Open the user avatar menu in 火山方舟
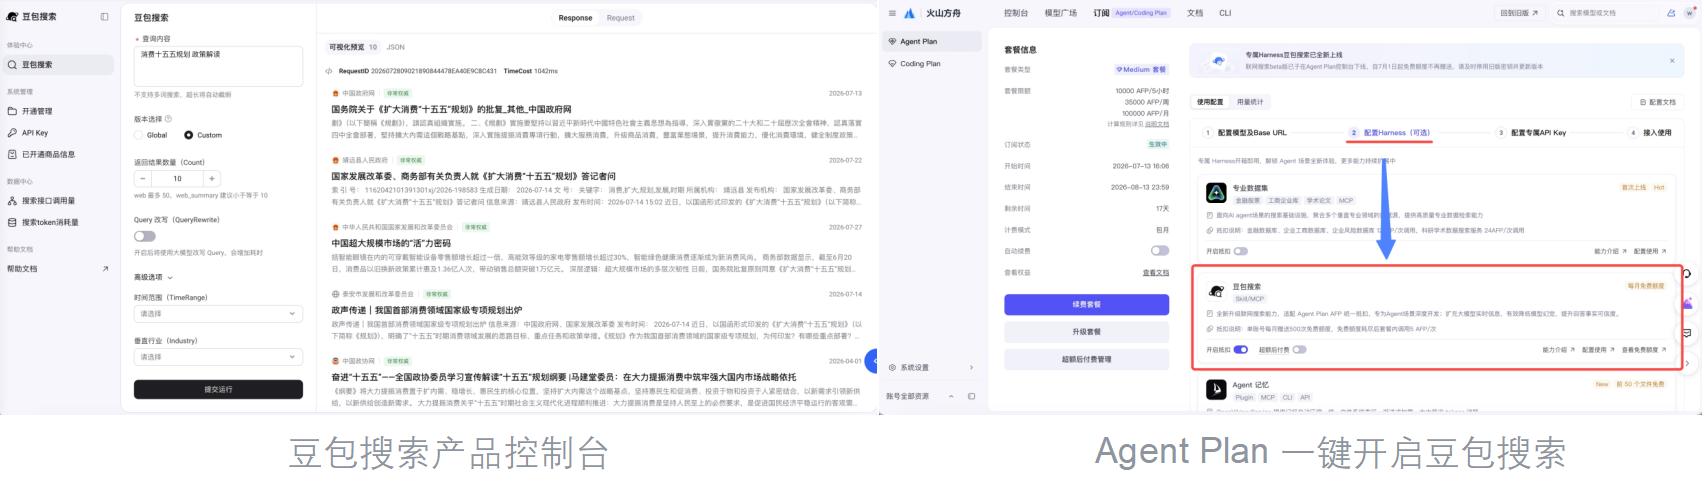The width and height of the screenshot is (1705, 481). (x=1689, y=13)
